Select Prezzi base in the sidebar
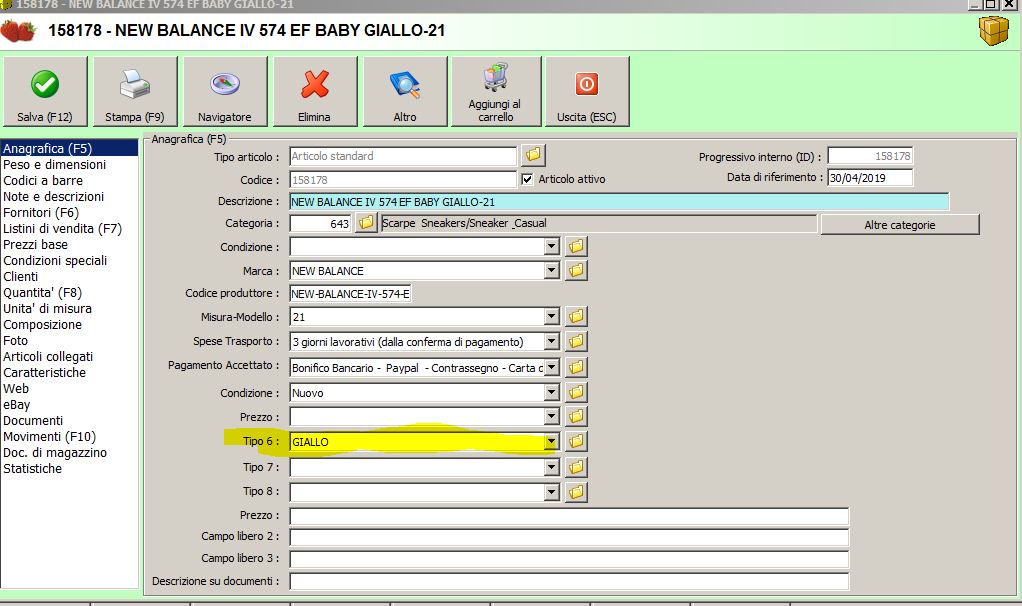The height and width of the screenshot is (606, 1022). 36,244
